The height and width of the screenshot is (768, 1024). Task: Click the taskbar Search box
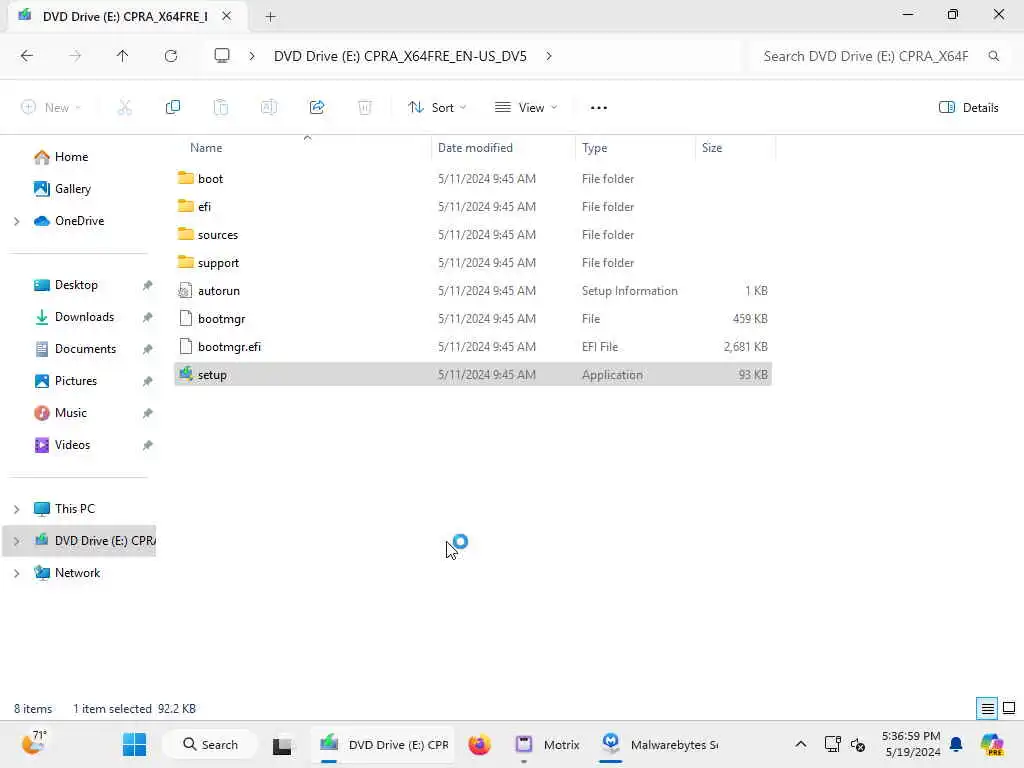pyautogui.click(x=210, y=744)
